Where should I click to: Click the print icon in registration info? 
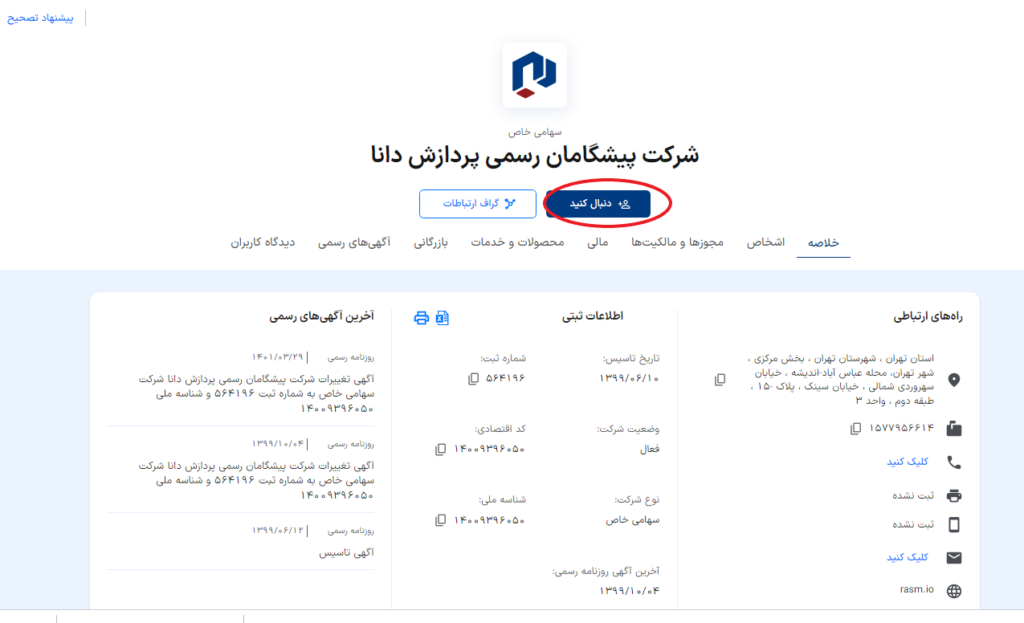[x=421, y=317]
